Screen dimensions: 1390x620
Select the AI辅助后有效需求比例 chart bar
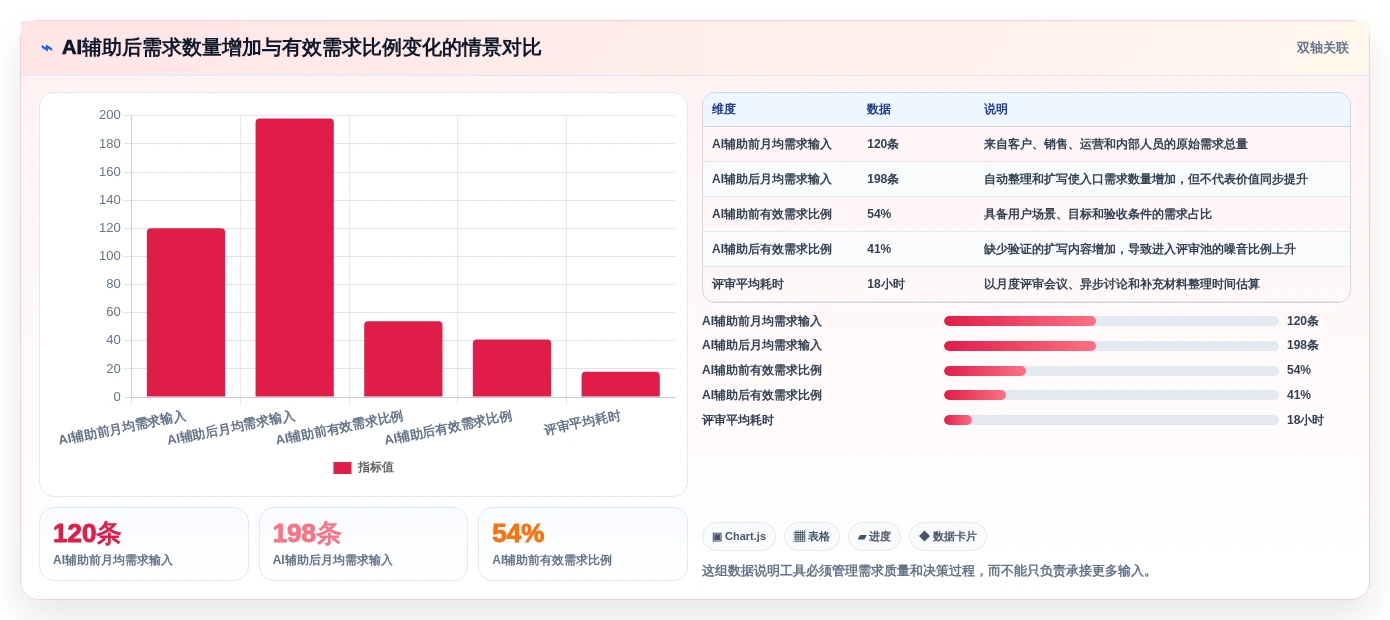[x=512, y=368]
